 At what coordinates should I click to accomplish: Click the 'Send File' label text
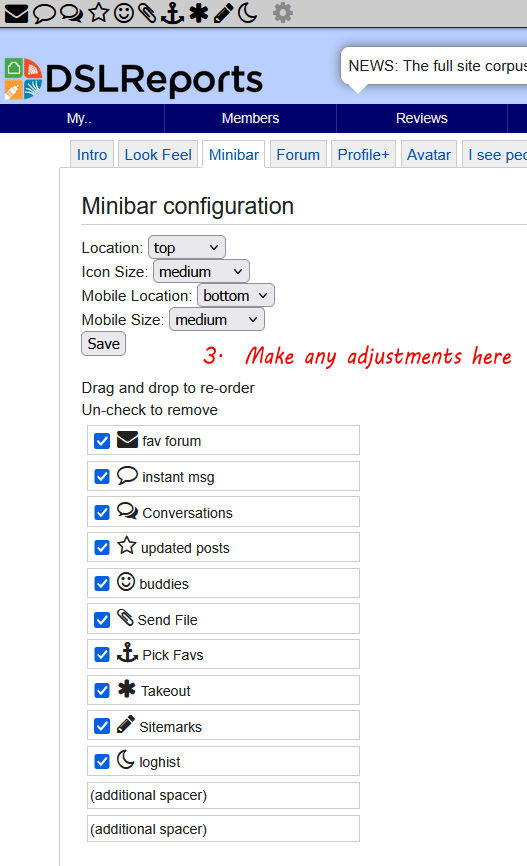[x=167, y=620]
